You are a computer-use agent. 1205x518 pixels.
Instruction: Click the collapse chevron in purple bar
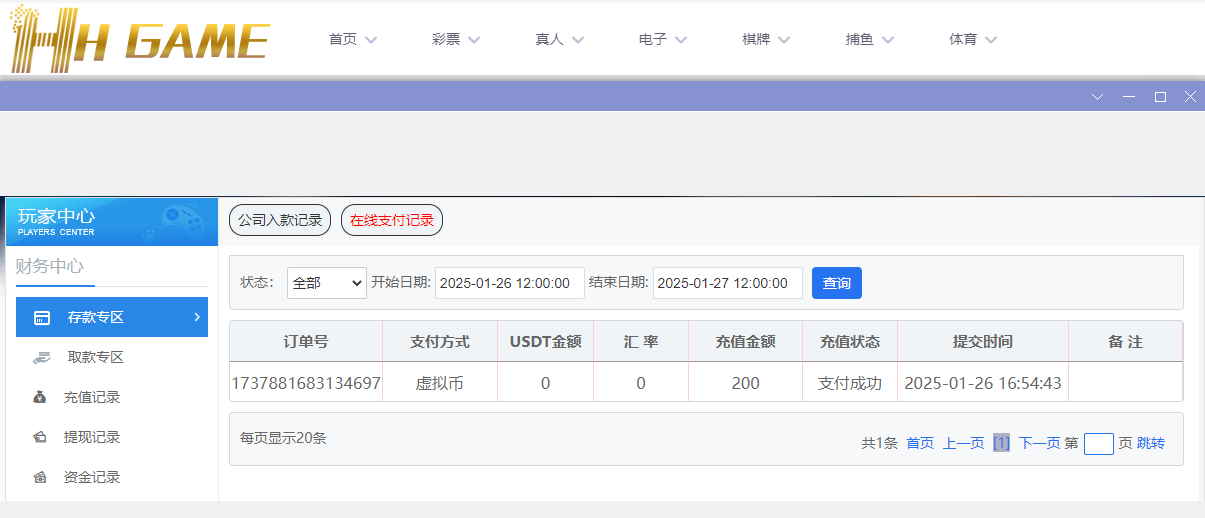click(1097, 97)
